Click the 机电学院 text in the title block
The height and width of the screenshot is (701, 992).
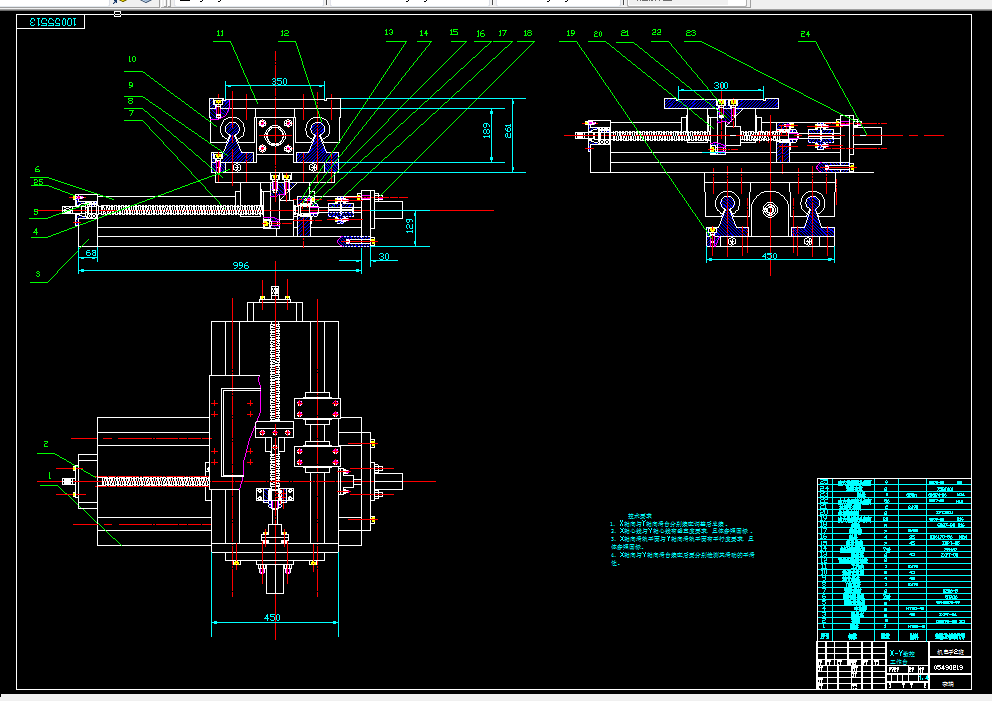(951, 650)
